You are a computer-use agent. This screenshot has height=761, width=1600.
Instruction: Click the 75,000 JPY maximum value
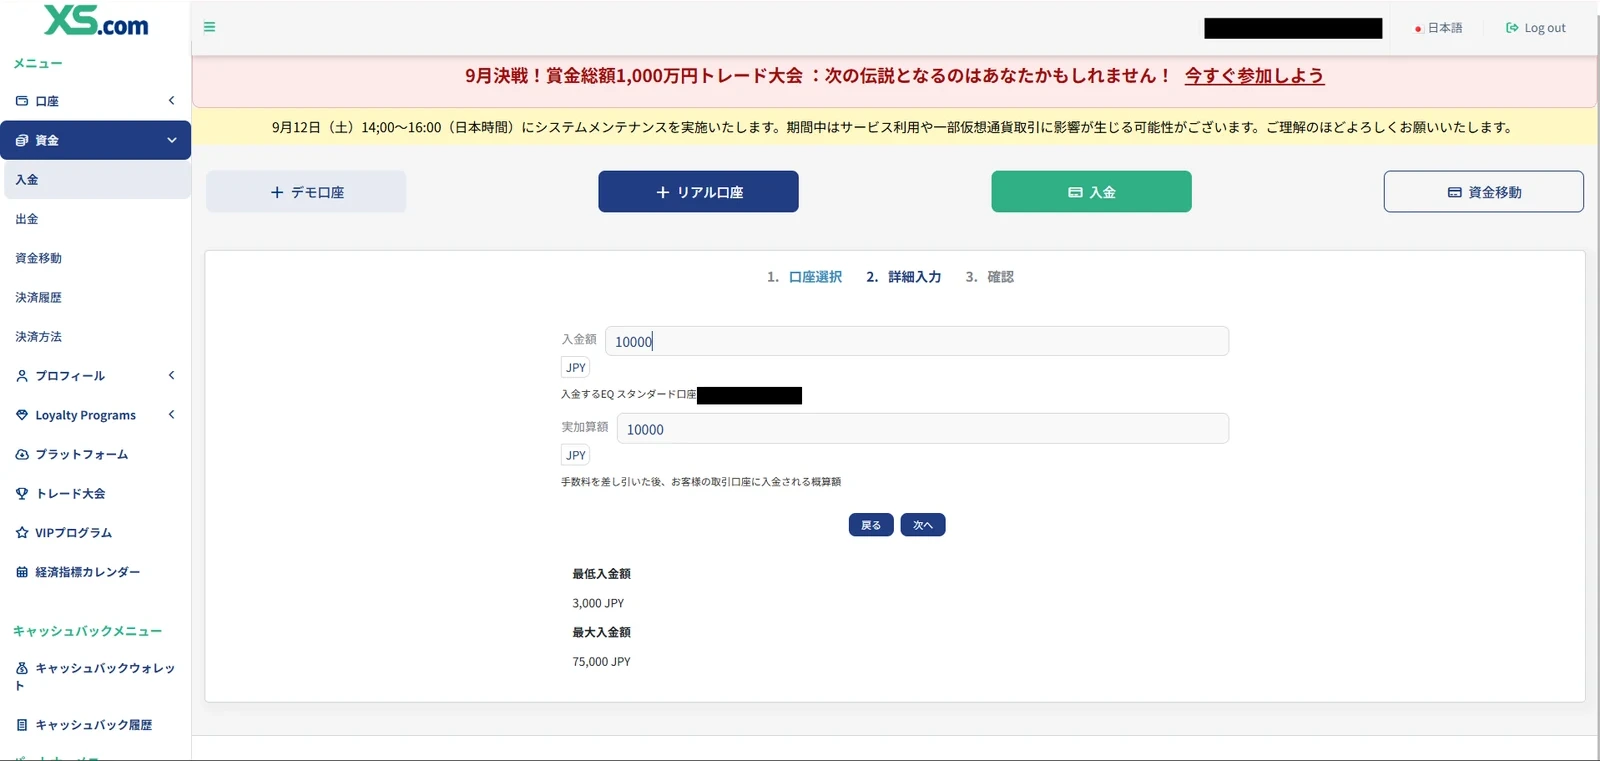click(601, 662)
